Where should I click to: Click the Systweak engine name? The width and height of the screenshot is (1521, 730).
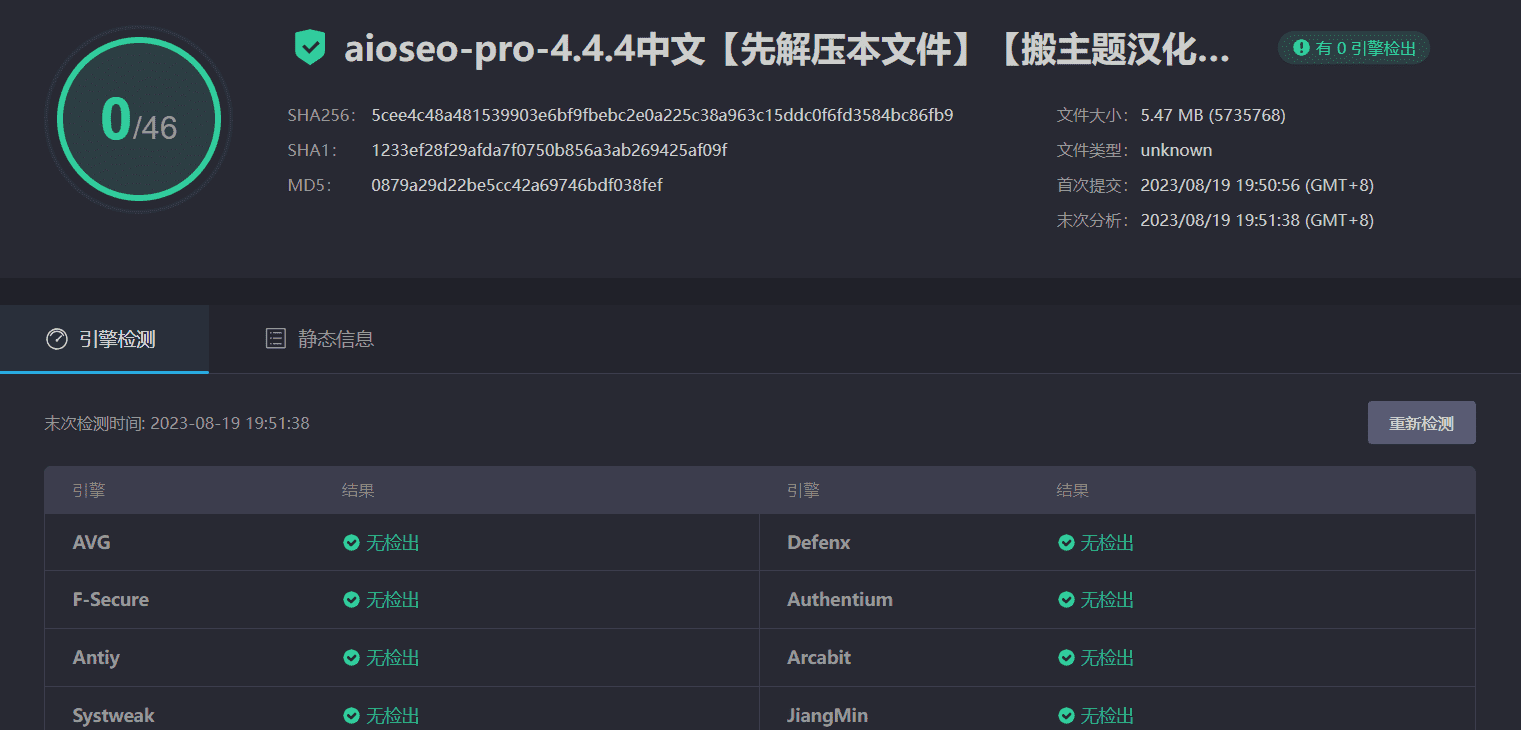point(114,716)
